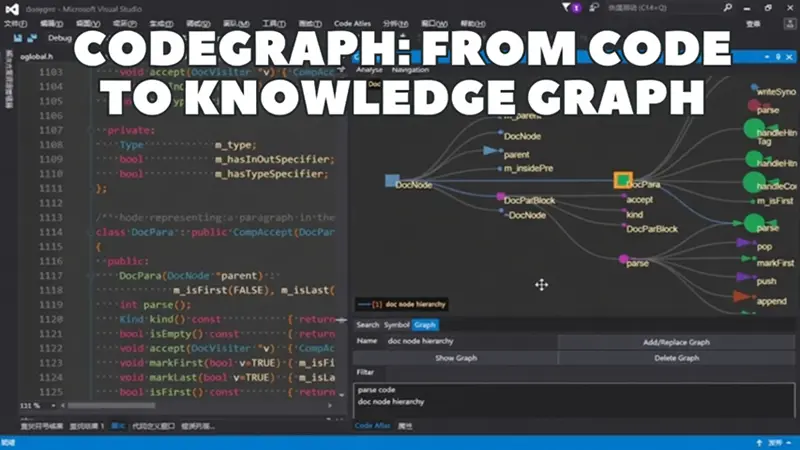Click the DocParBlock magenta node dot
This screenshot has height=450, width=800.
[501, 196]
